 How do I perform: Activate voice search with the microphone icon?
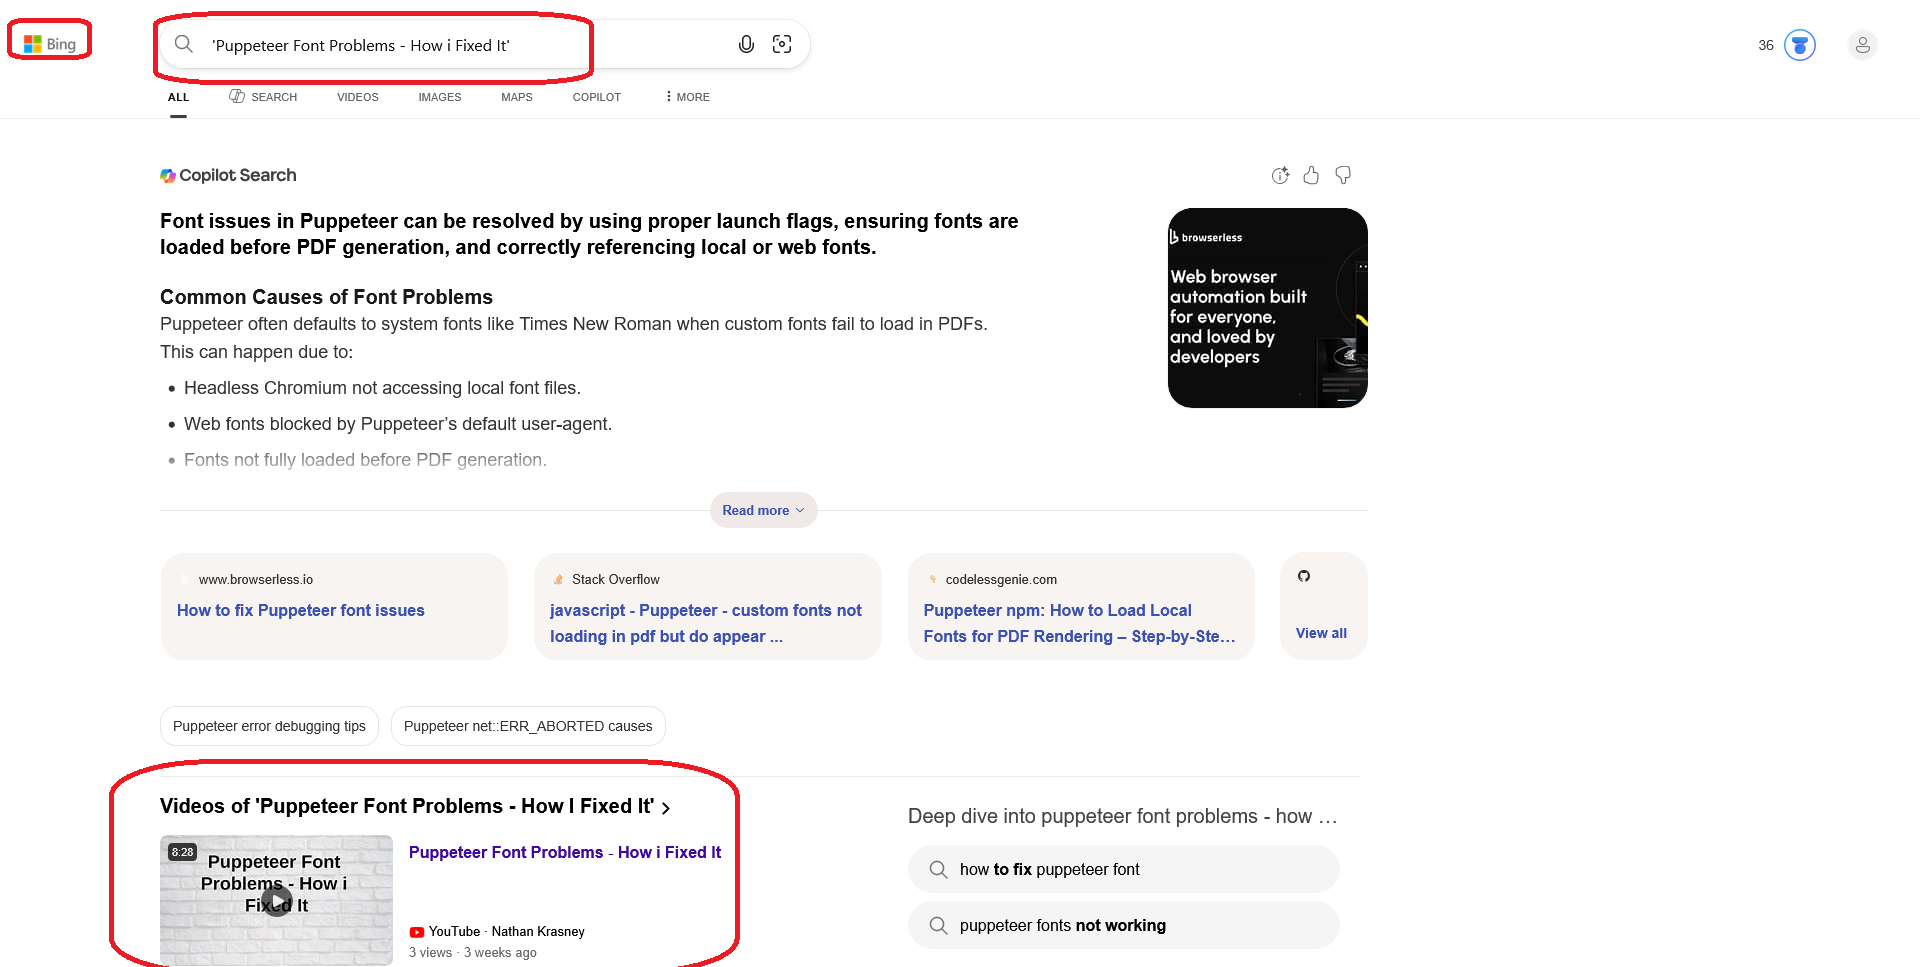[x=746, y=44]
